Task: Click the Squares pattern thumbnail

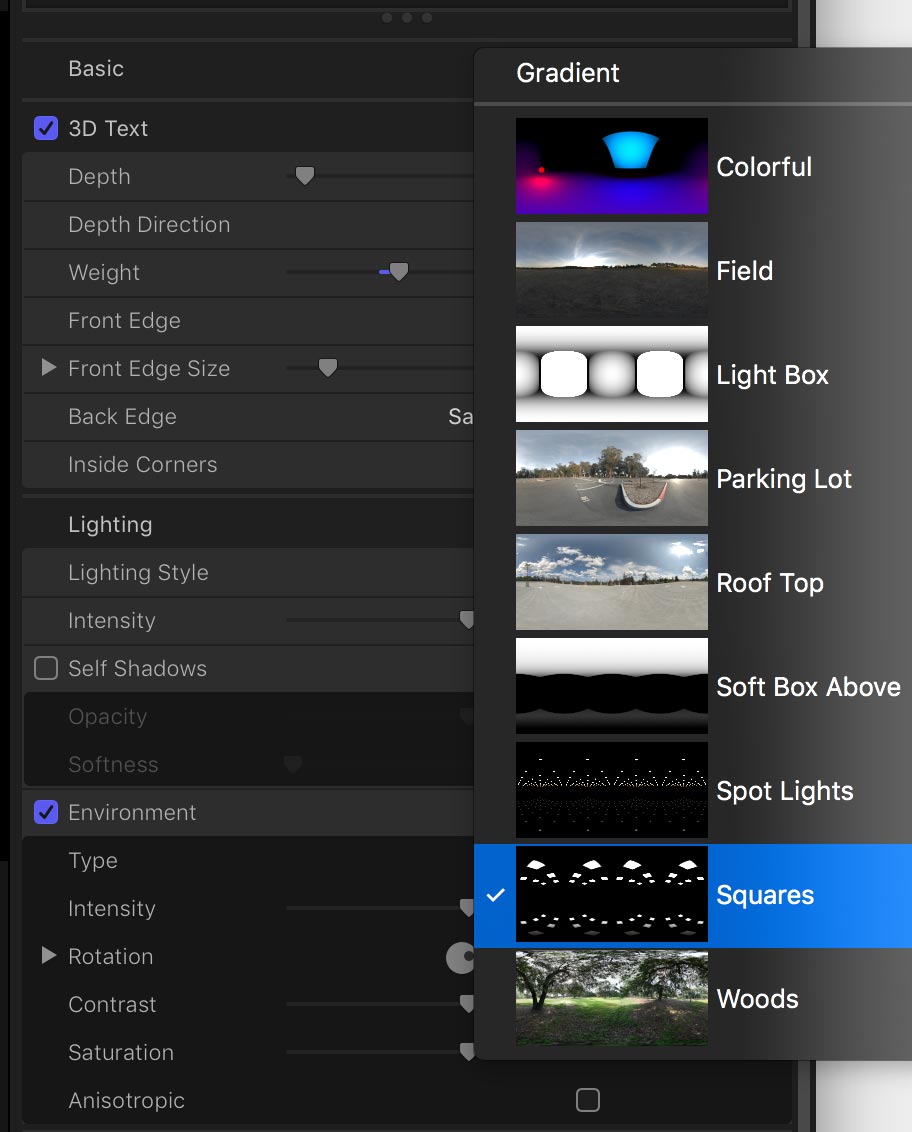Action: (x=612, y=894)
